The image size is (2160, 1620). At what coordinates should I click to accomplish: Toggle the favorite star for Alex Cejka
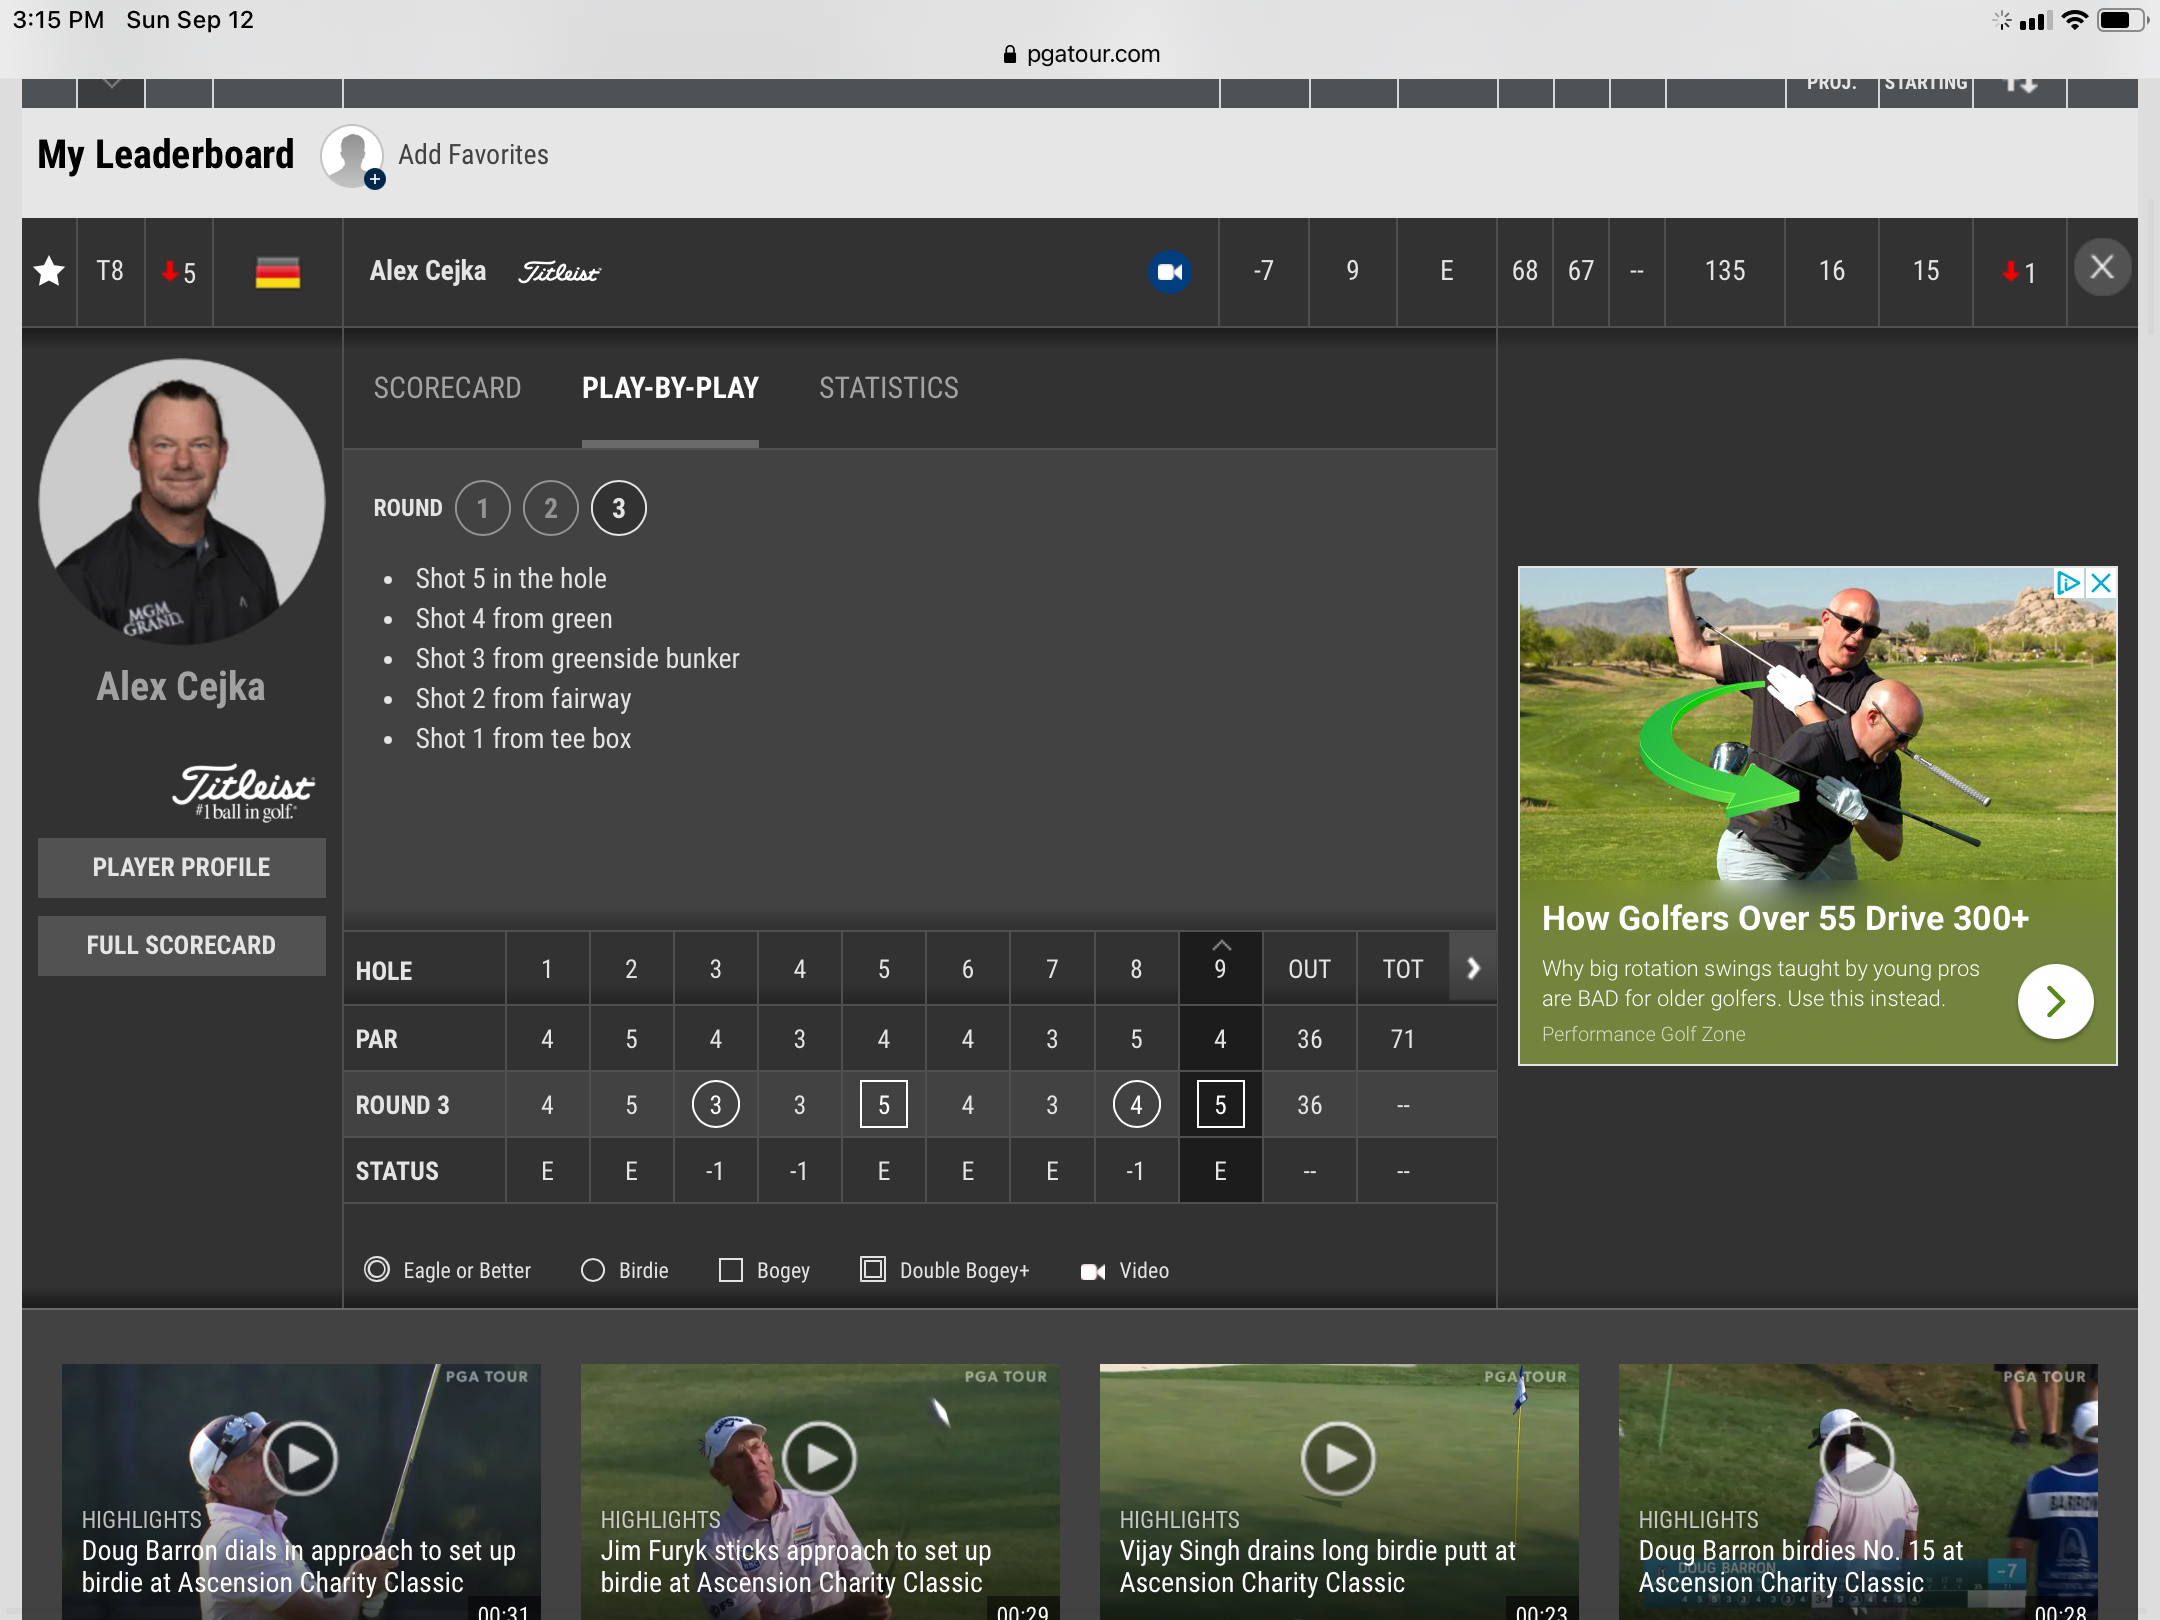click(x=49, y=271)
